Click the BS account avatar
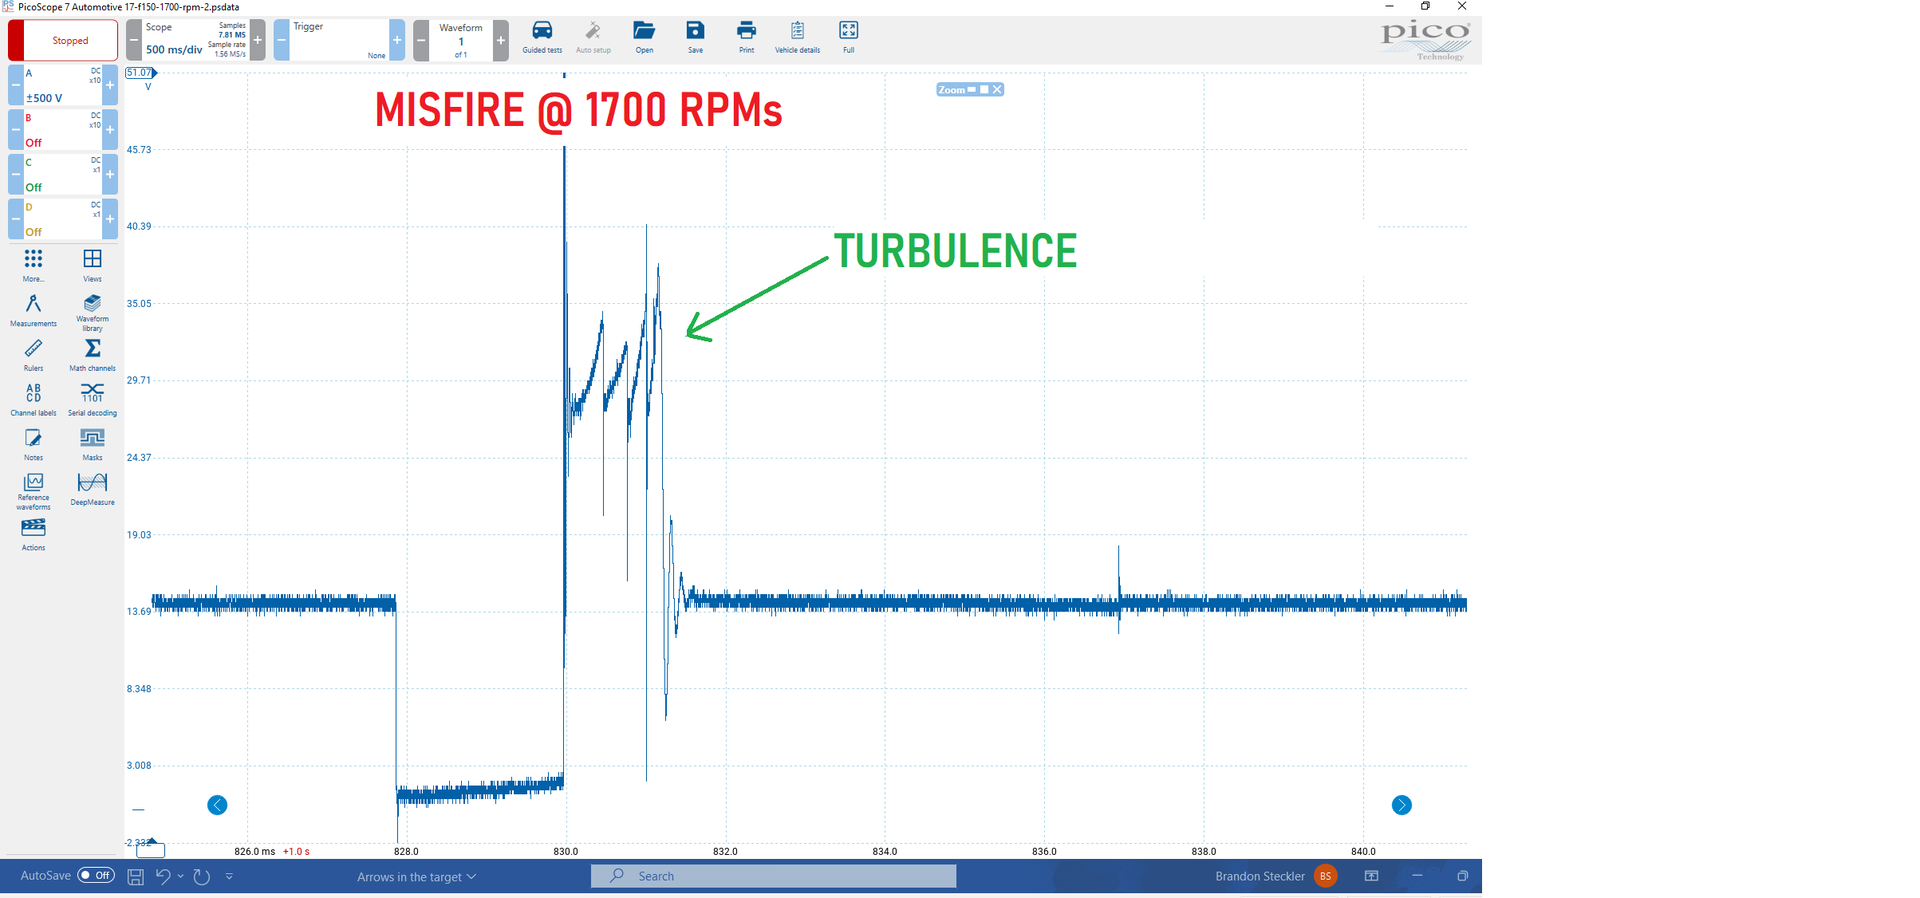 (x=1325, y=876)
